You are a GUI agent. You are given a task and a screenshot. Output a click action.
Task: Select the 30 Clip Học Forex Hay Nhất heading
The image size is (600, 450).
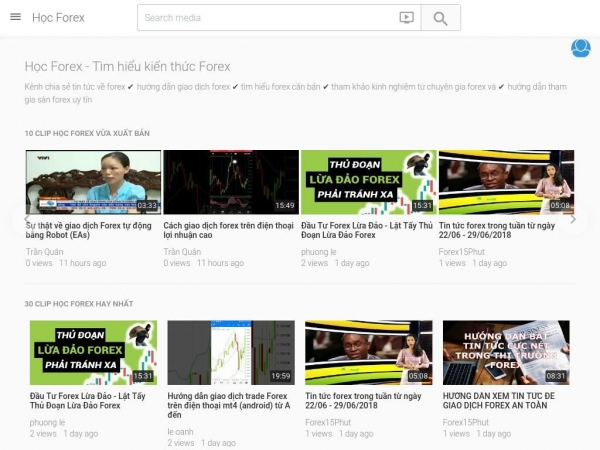point(79,303)
